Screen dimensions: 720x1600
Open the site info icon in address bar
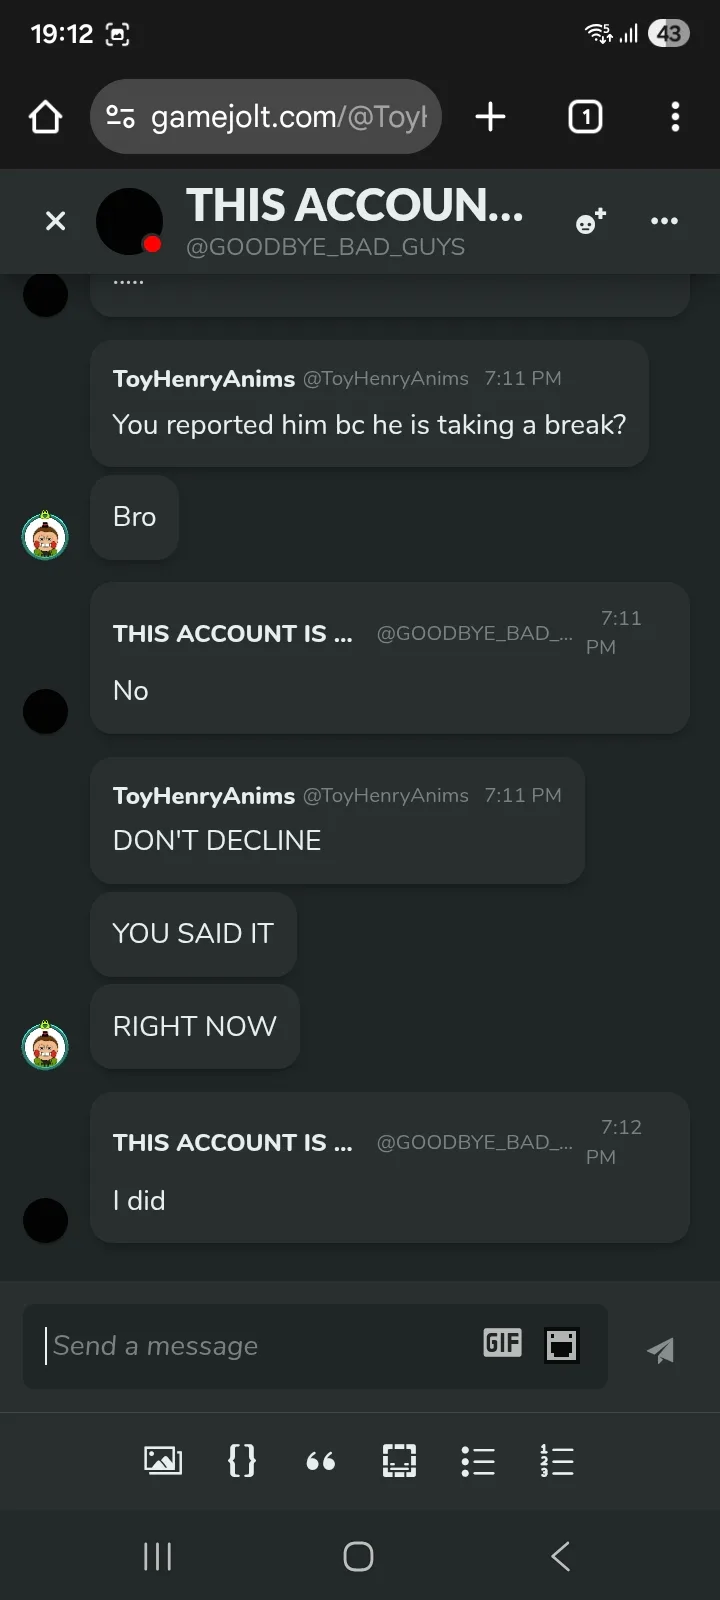tap(121, 117)
